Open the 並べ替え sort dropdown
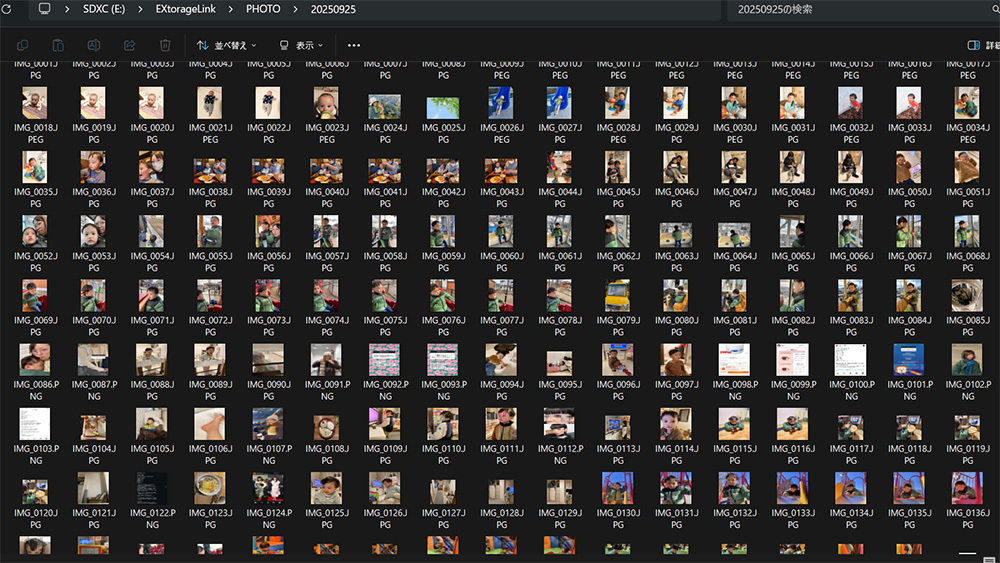This screenshot has height=563, width=1000. pyautogui.click(x=226, y=45)
